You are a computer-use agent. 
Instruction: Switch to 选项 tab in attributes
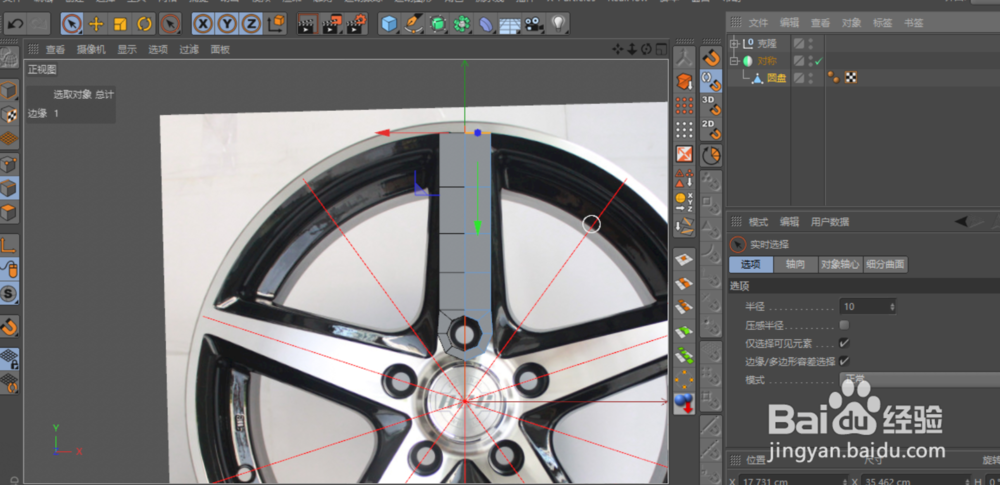(x=751, y=264)
